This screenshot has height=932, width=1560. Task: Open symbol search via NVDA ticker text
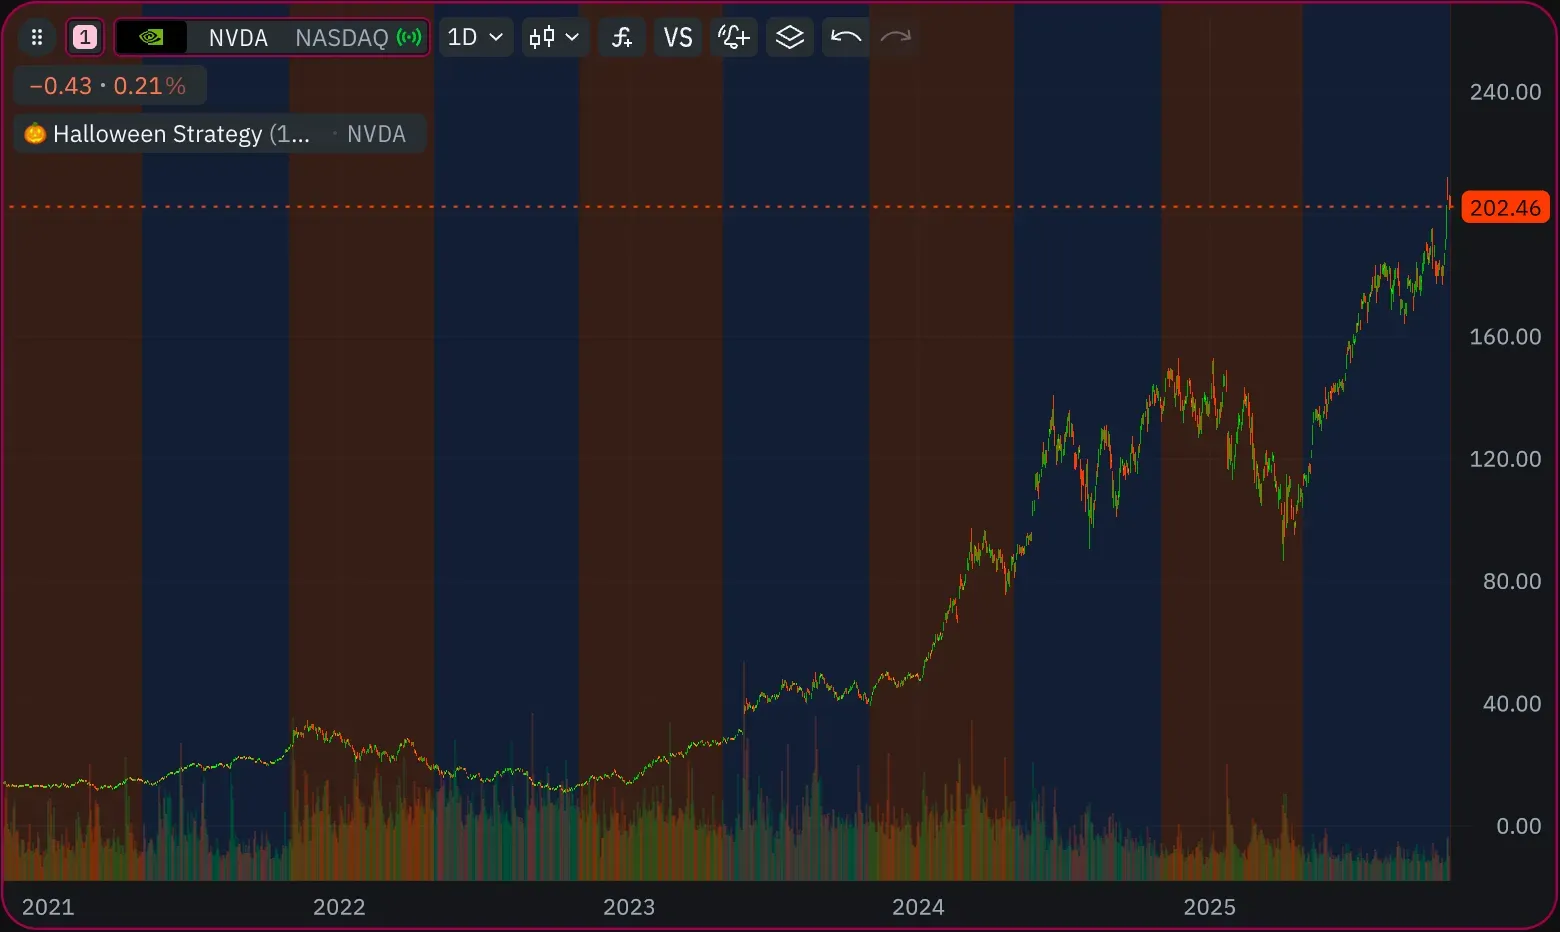pyautogui.click(x=238, y=38)
